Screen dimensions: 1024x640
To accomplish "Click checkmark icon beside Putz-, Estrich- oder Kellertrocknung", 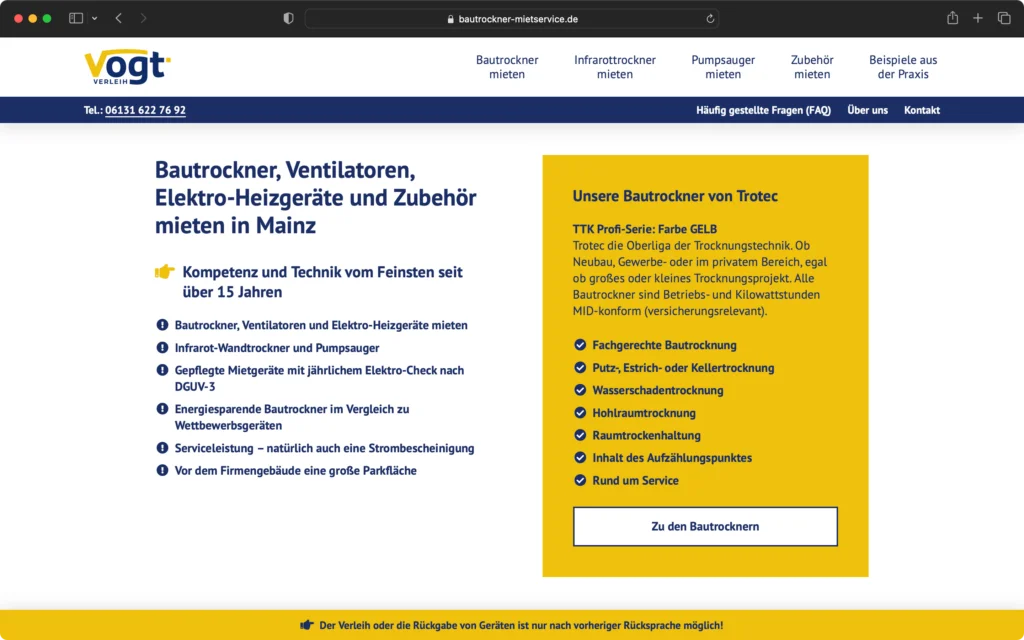I will [580, 368].
